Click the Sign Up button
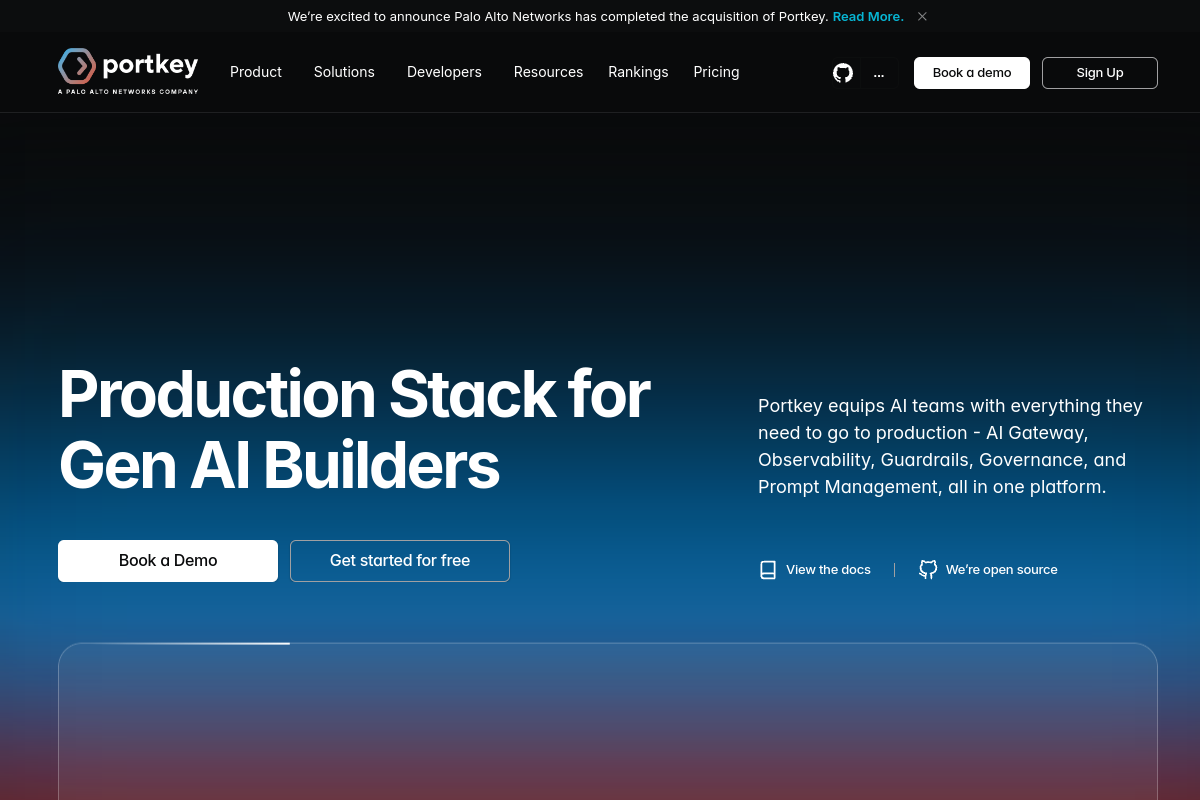Viewport: 1200px width, 800px height. pyautogui.click(x=1100, y=73)
